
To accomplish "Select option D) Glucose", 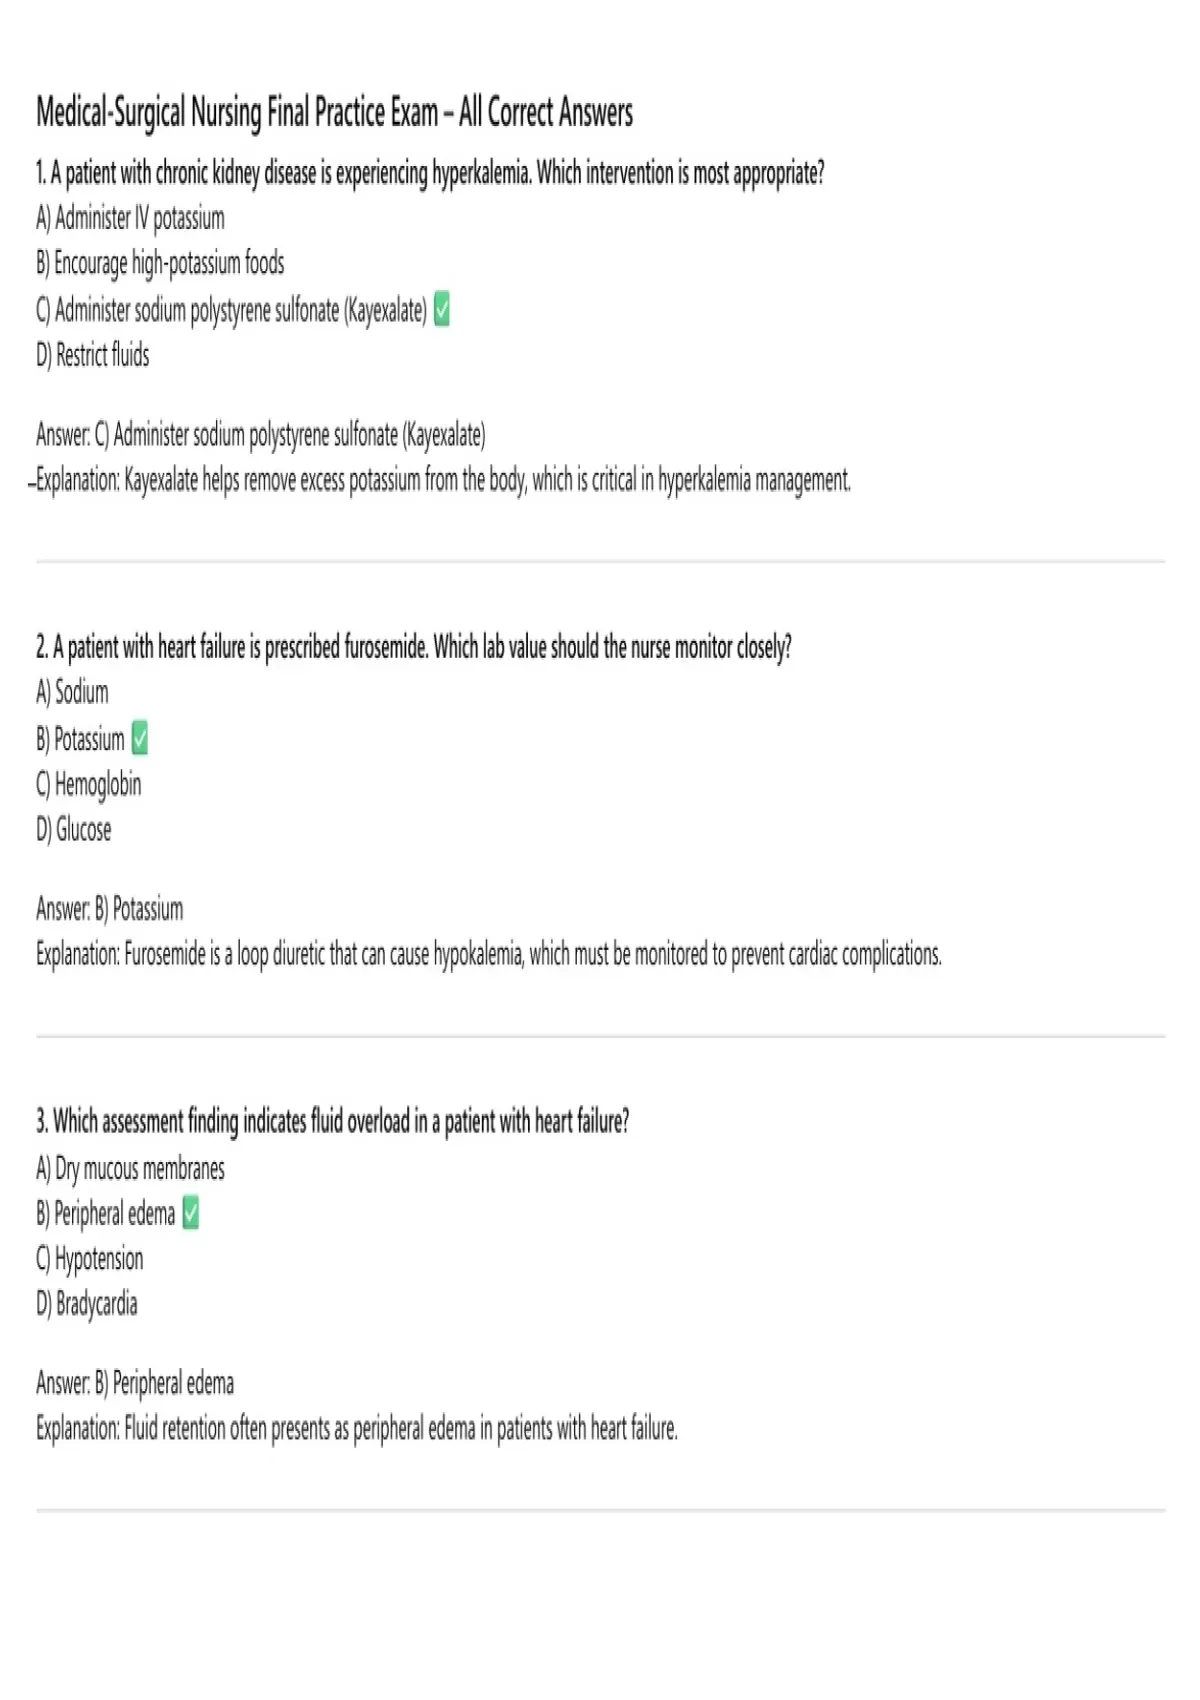I will click(74, 830).
